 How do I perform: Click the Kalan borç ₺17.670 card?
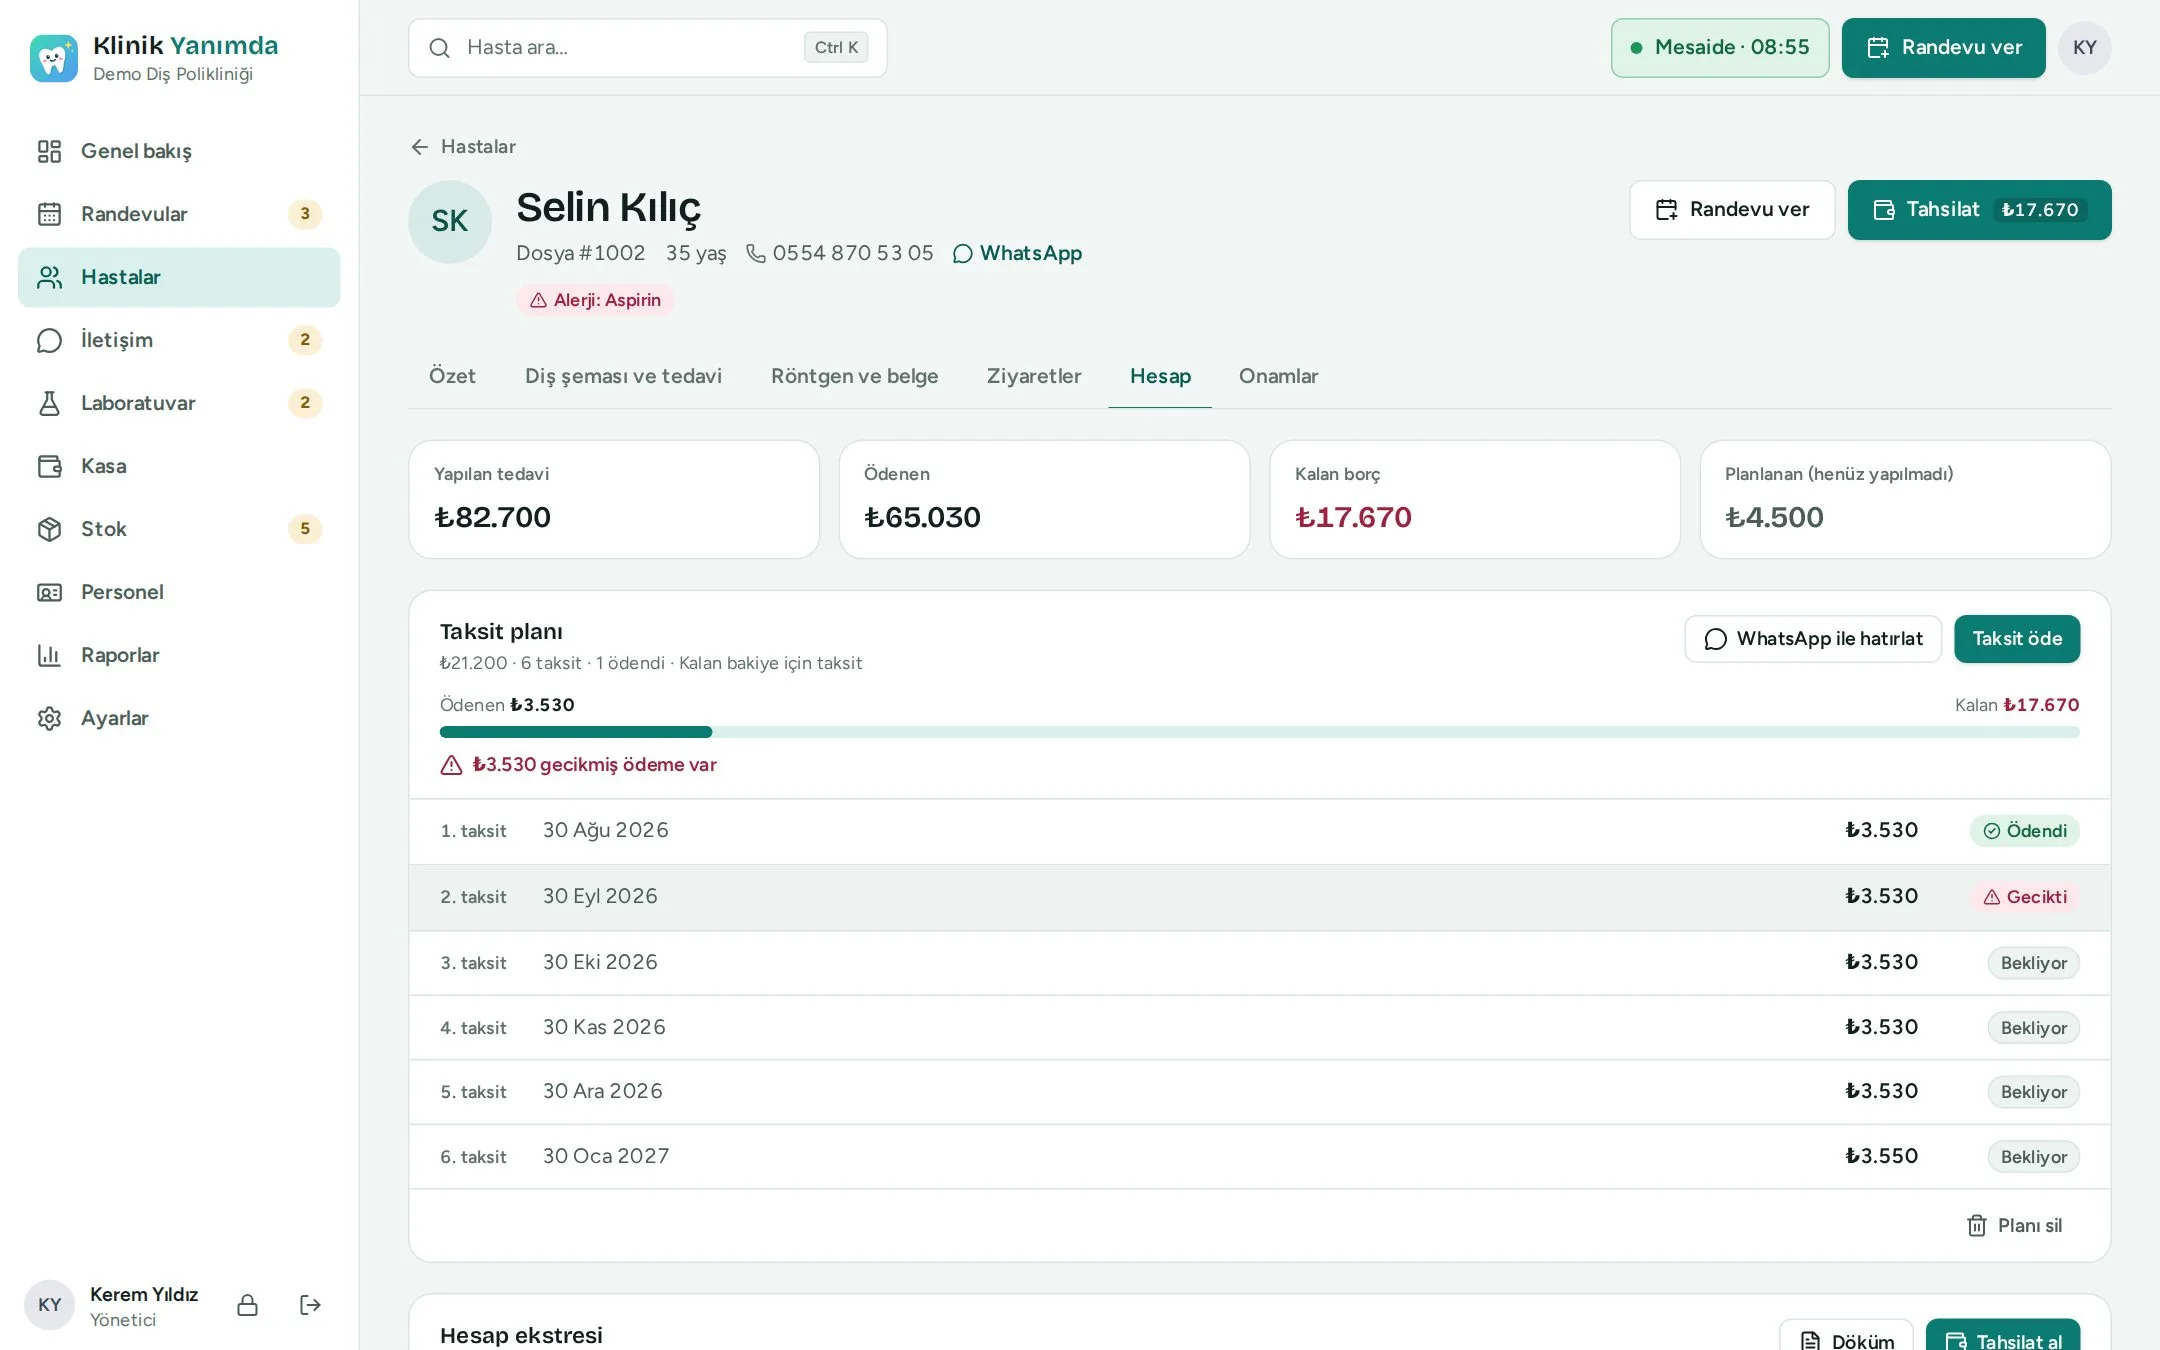coord(1475,500)
